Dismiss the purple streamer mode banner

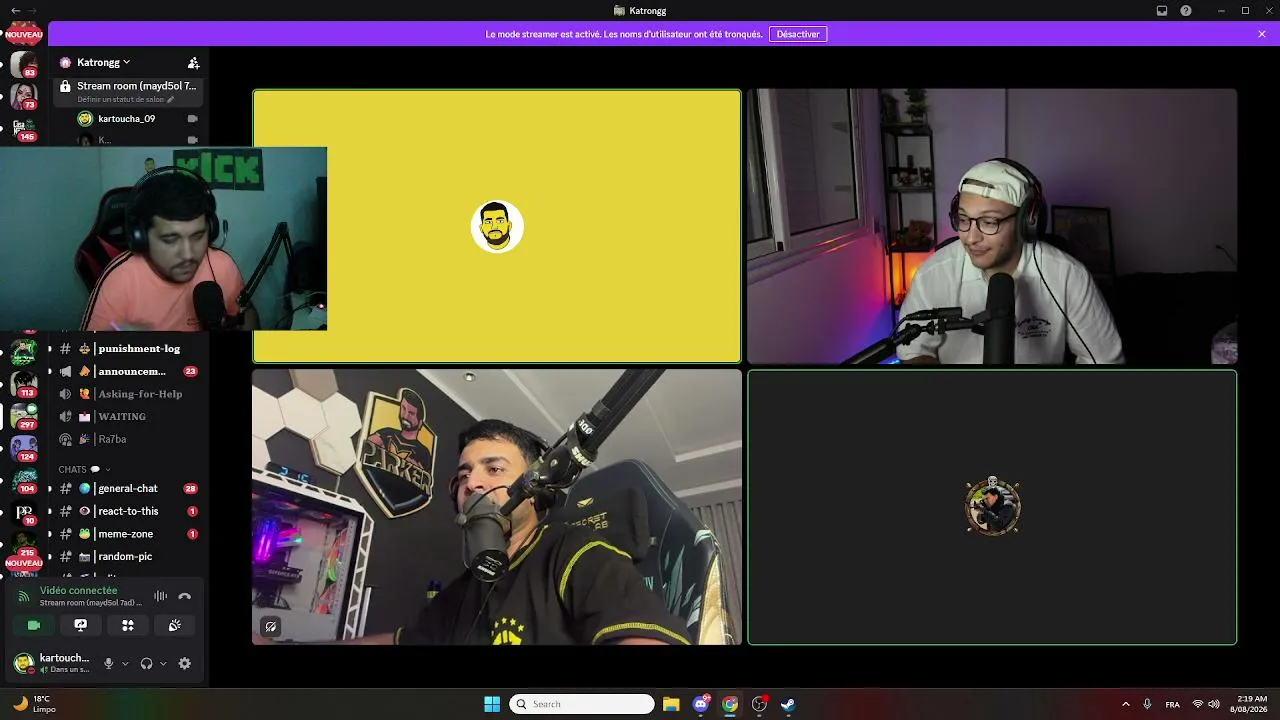(1262, 34)
